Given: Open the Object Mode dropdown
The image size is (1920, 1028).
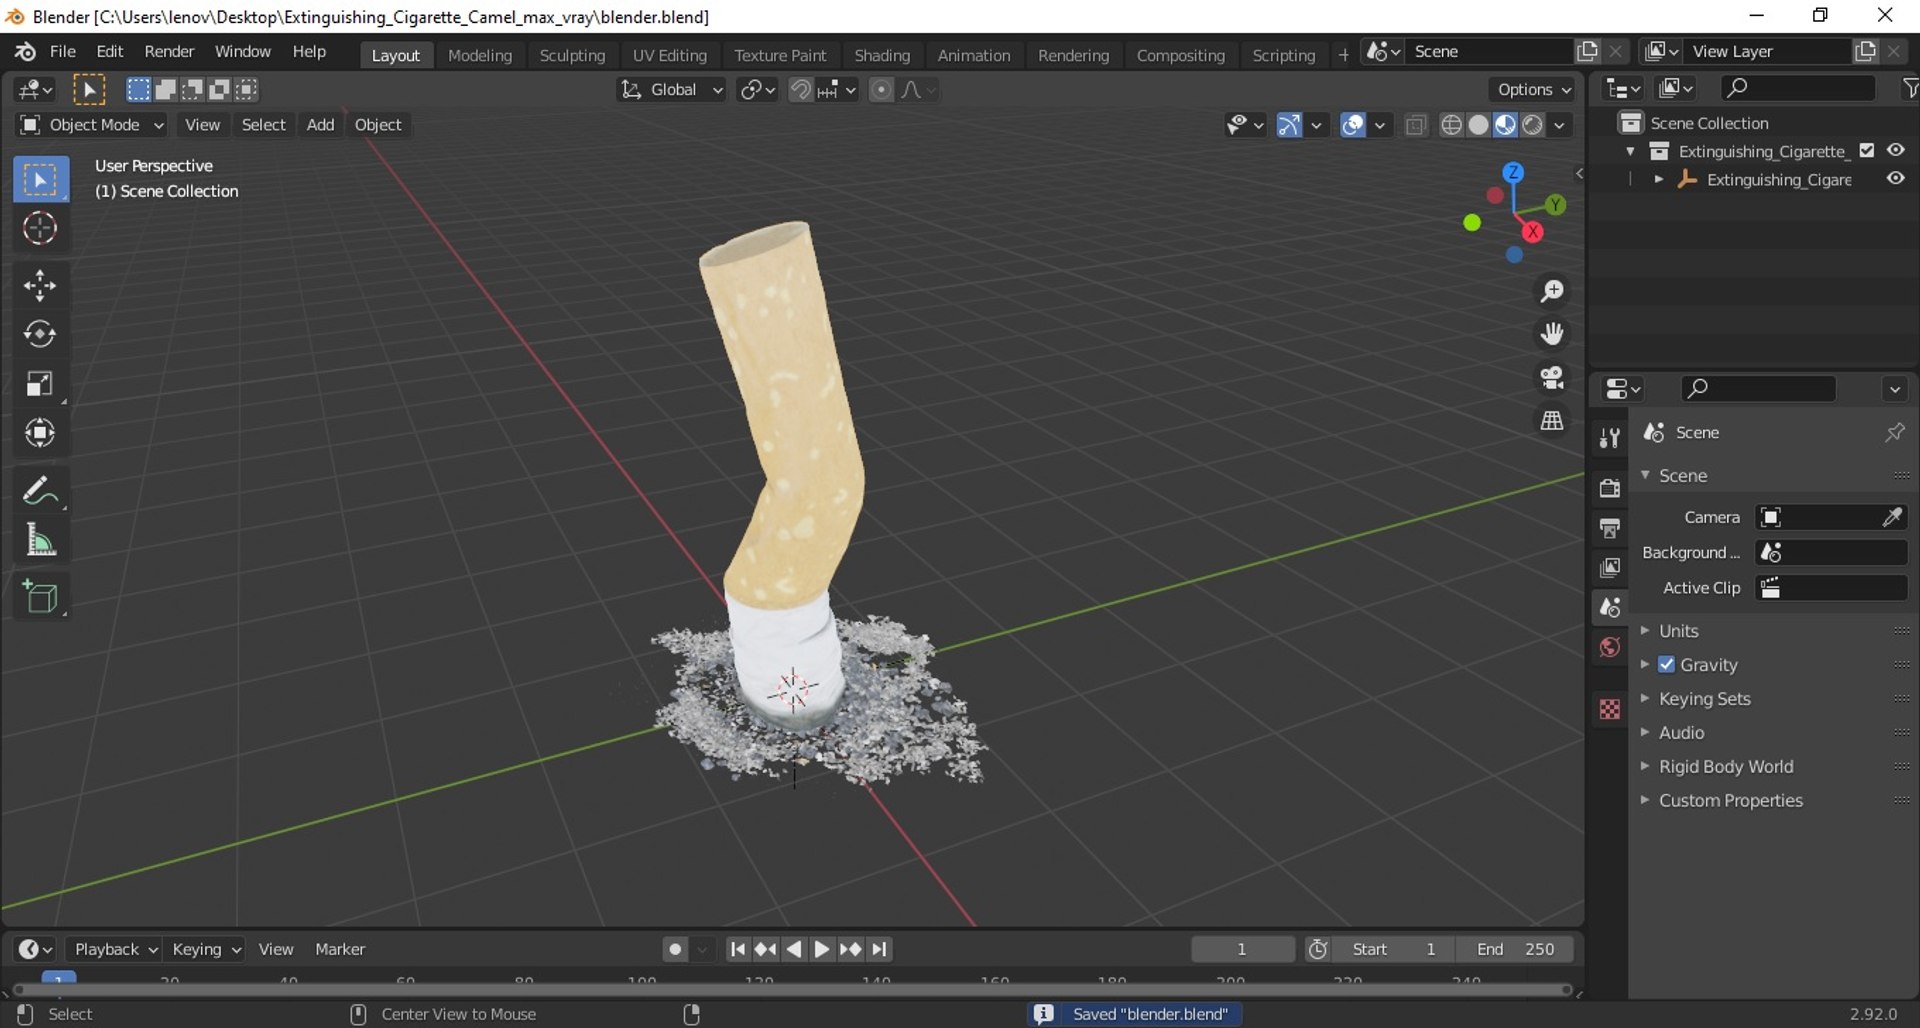Looking at the screenshot, I should [x=91, y=125].
